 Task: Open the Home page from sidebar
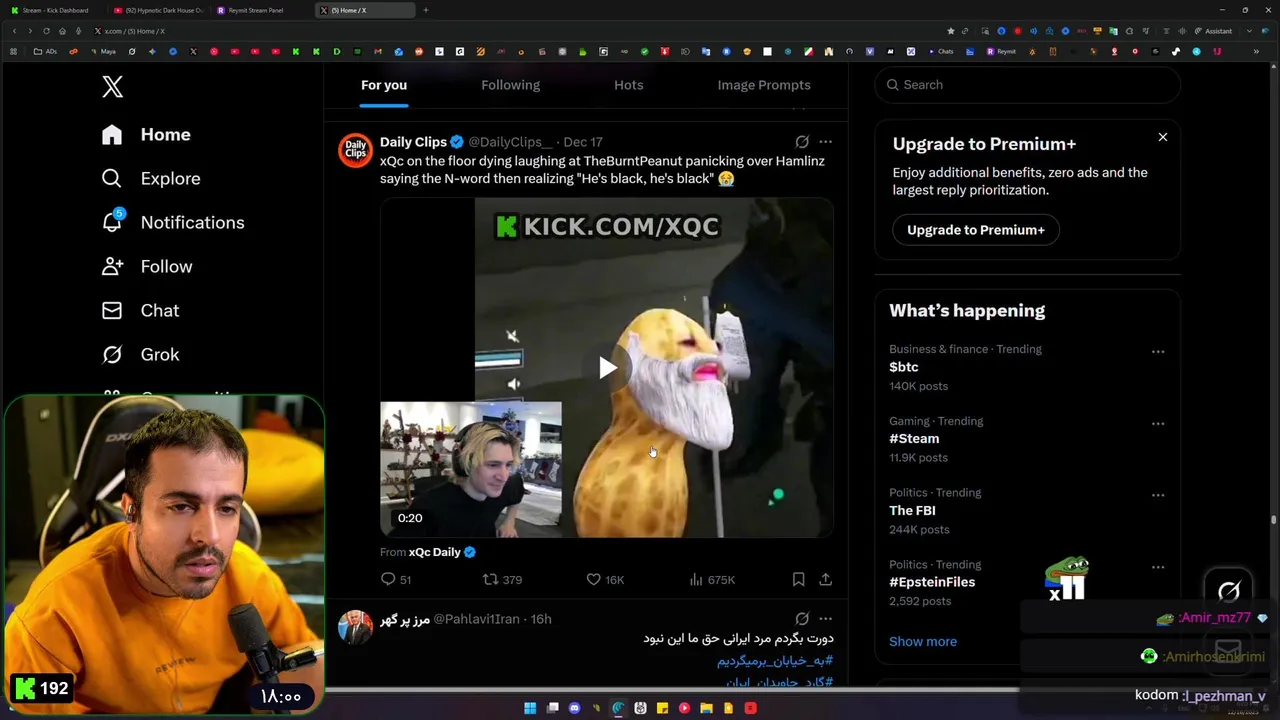147,134
